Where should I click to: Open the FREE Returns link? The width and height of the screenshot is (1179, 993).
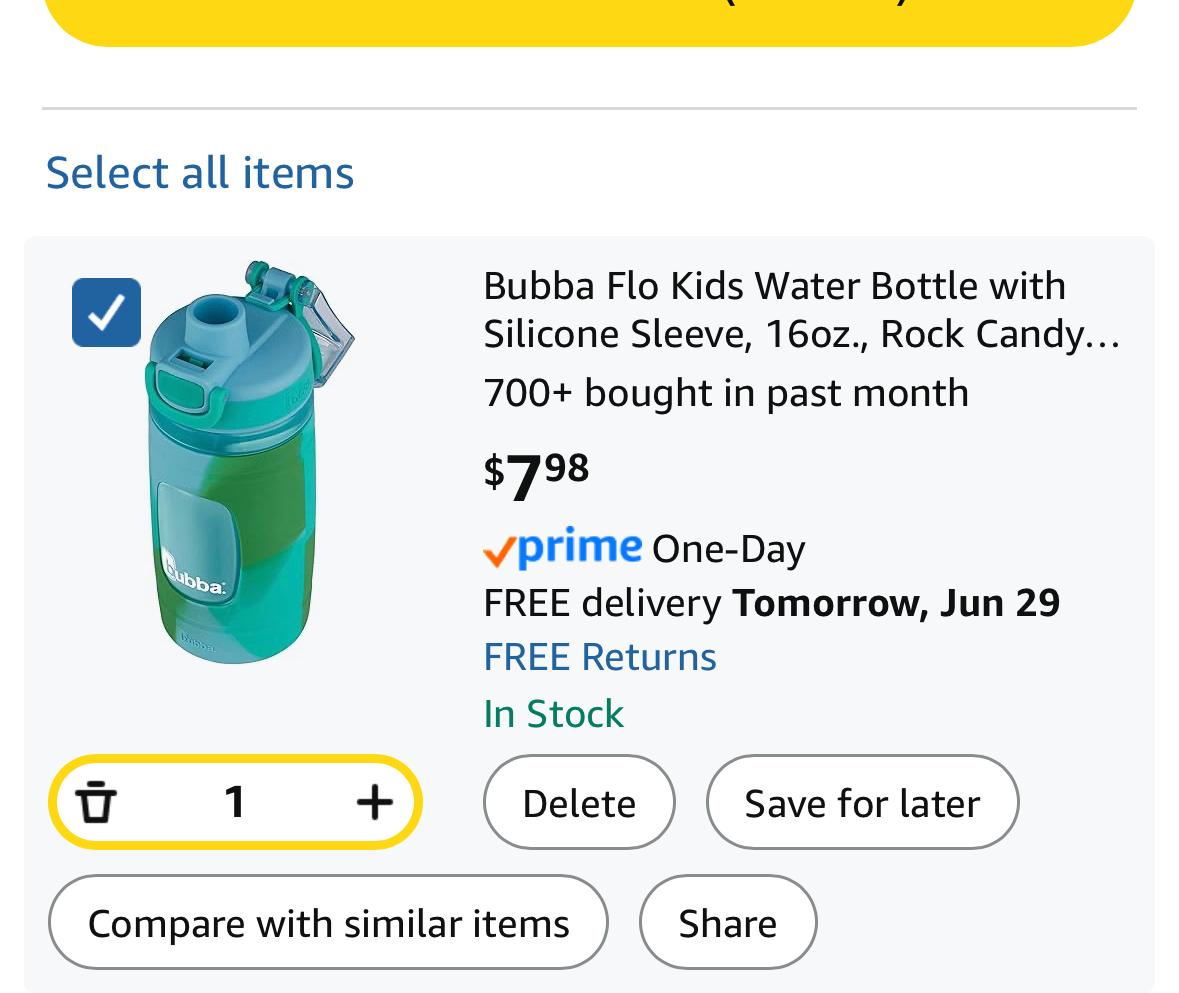(x=599, y=657)
